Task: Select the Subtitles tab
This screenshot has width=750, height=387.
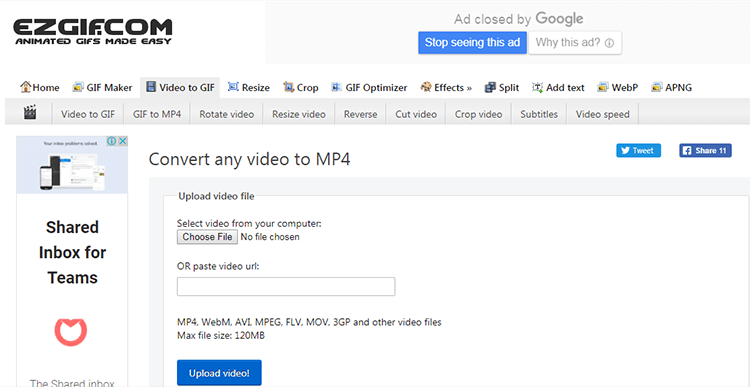Action: point(539,114)
